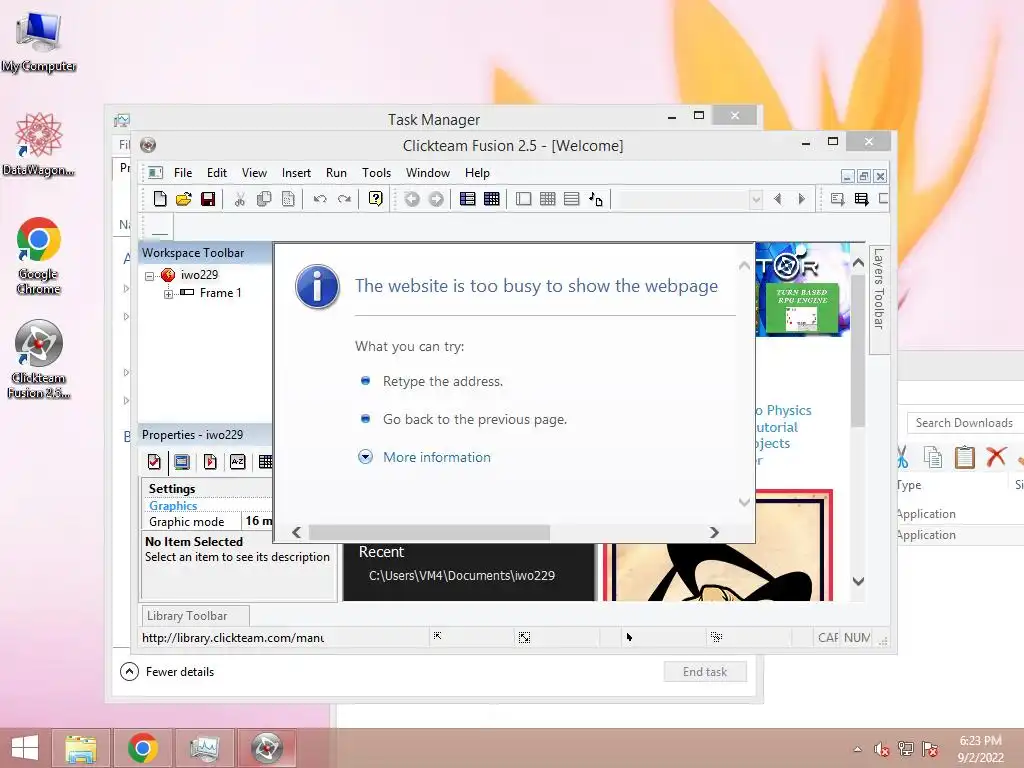Click the Search Downloads input field
1024x768 pixels.
[965, 423]
